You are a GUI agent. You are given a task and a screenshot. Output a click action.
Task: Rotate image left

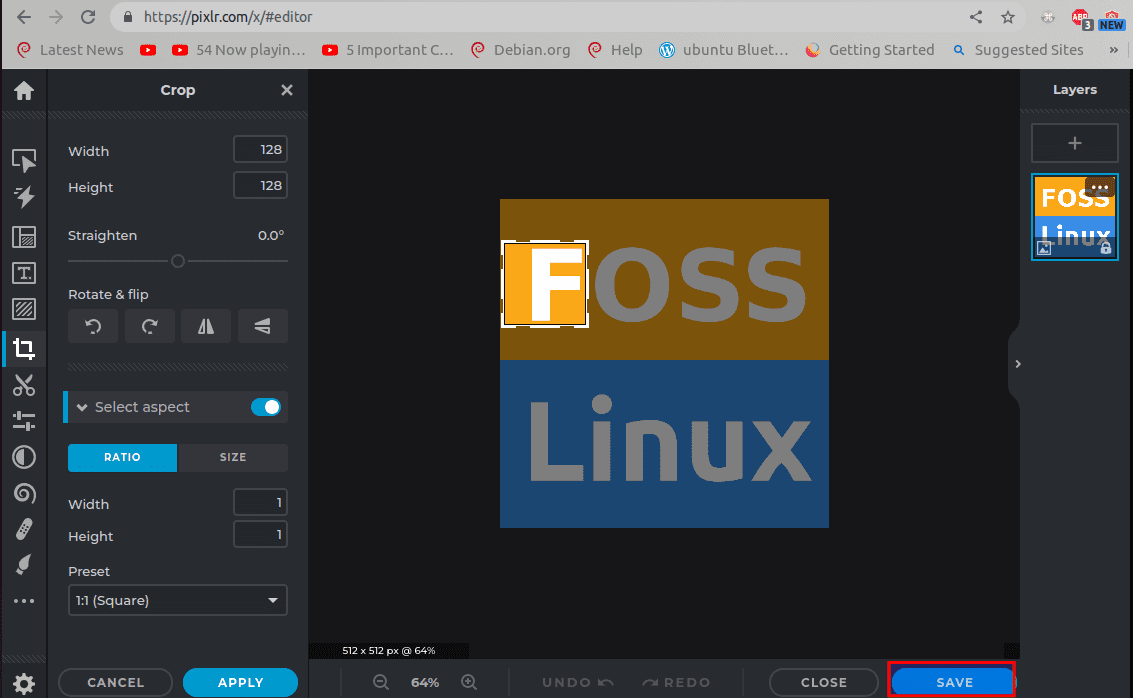[x=93, y=327]
